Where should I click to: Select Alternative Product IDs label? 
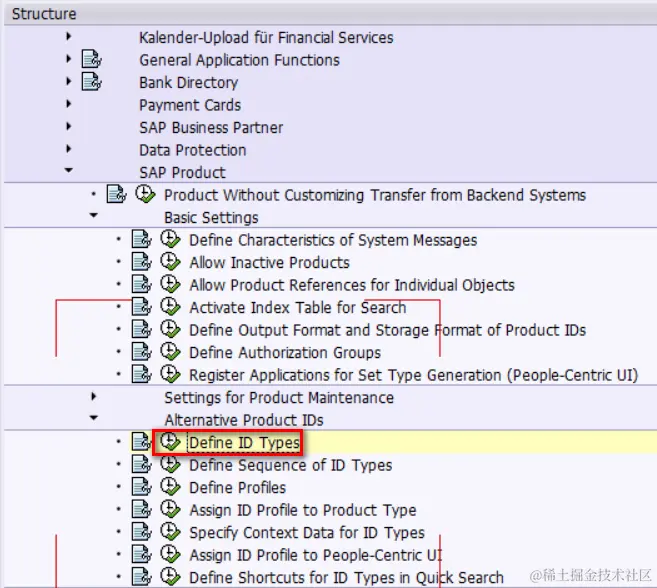click(x=244, y=420)
